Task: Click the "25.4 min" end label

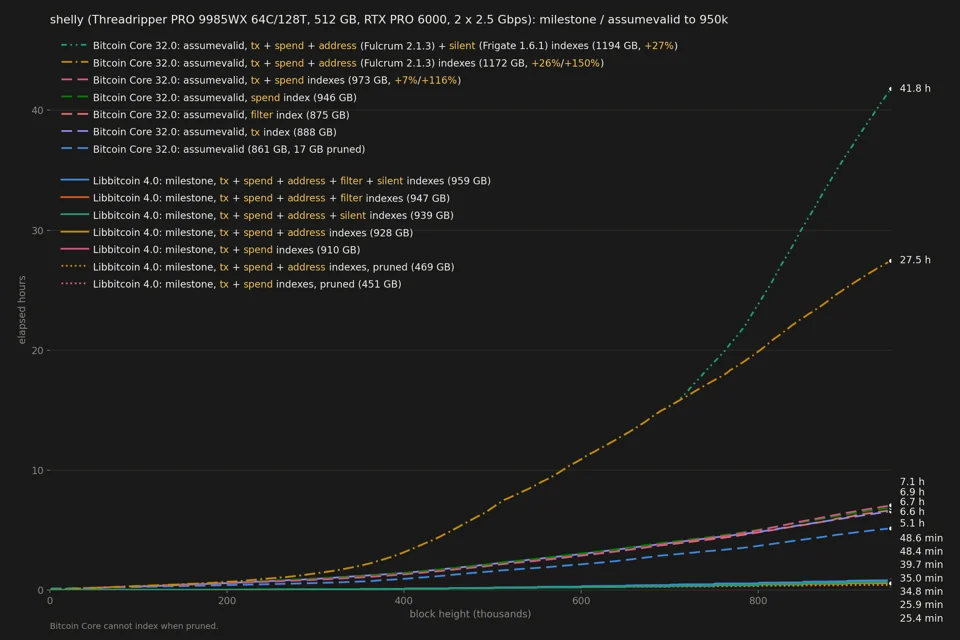Action: pos(921,618)
